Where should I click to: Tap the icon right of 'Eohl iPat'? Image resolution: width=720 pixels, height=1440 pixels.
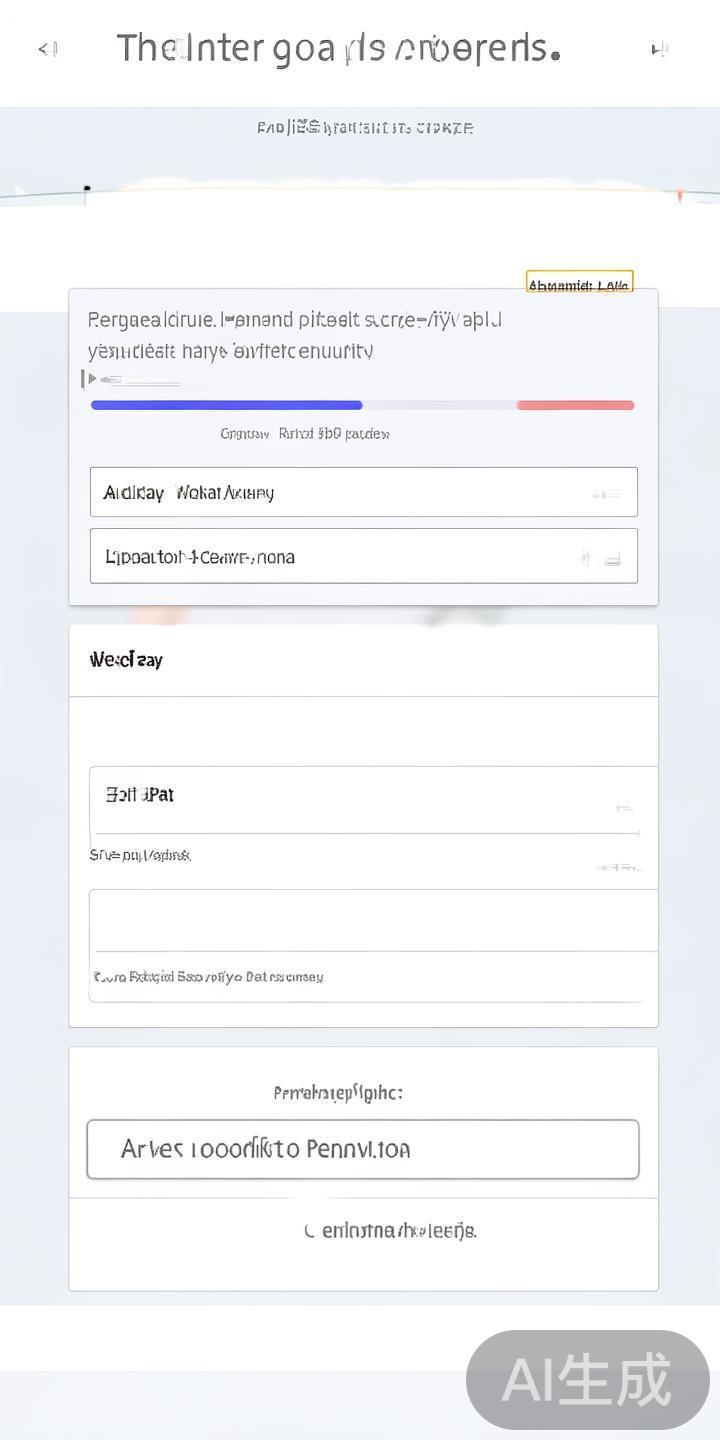(x=624, y=806)
